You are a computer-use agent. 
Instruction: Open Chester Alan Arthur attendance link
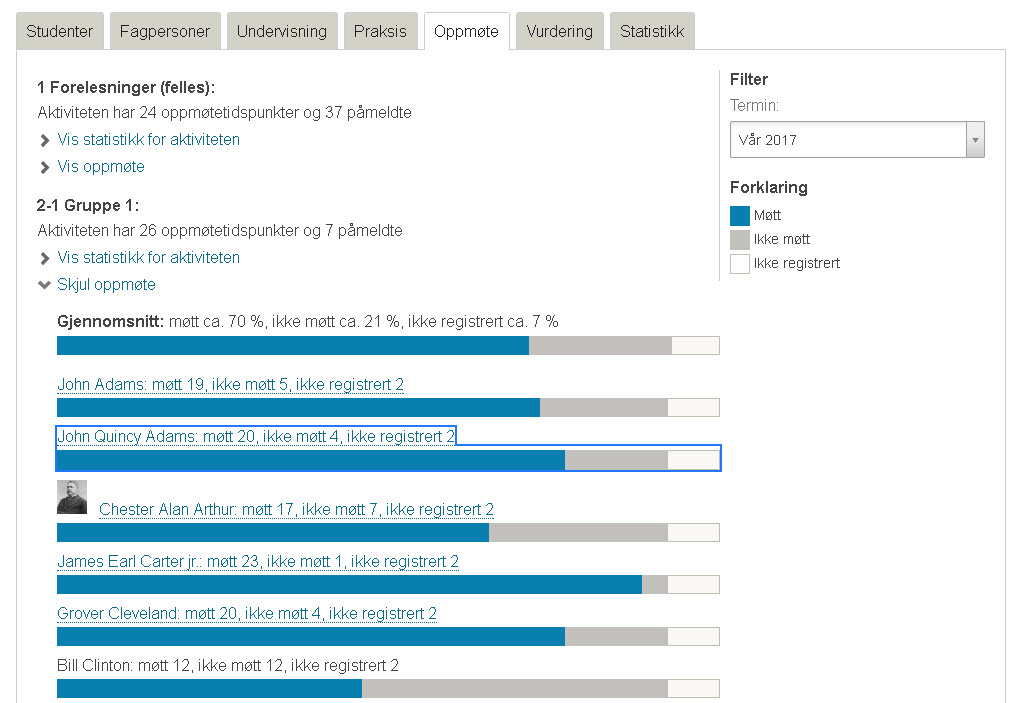pyautogui.click(x=296, y=510)
